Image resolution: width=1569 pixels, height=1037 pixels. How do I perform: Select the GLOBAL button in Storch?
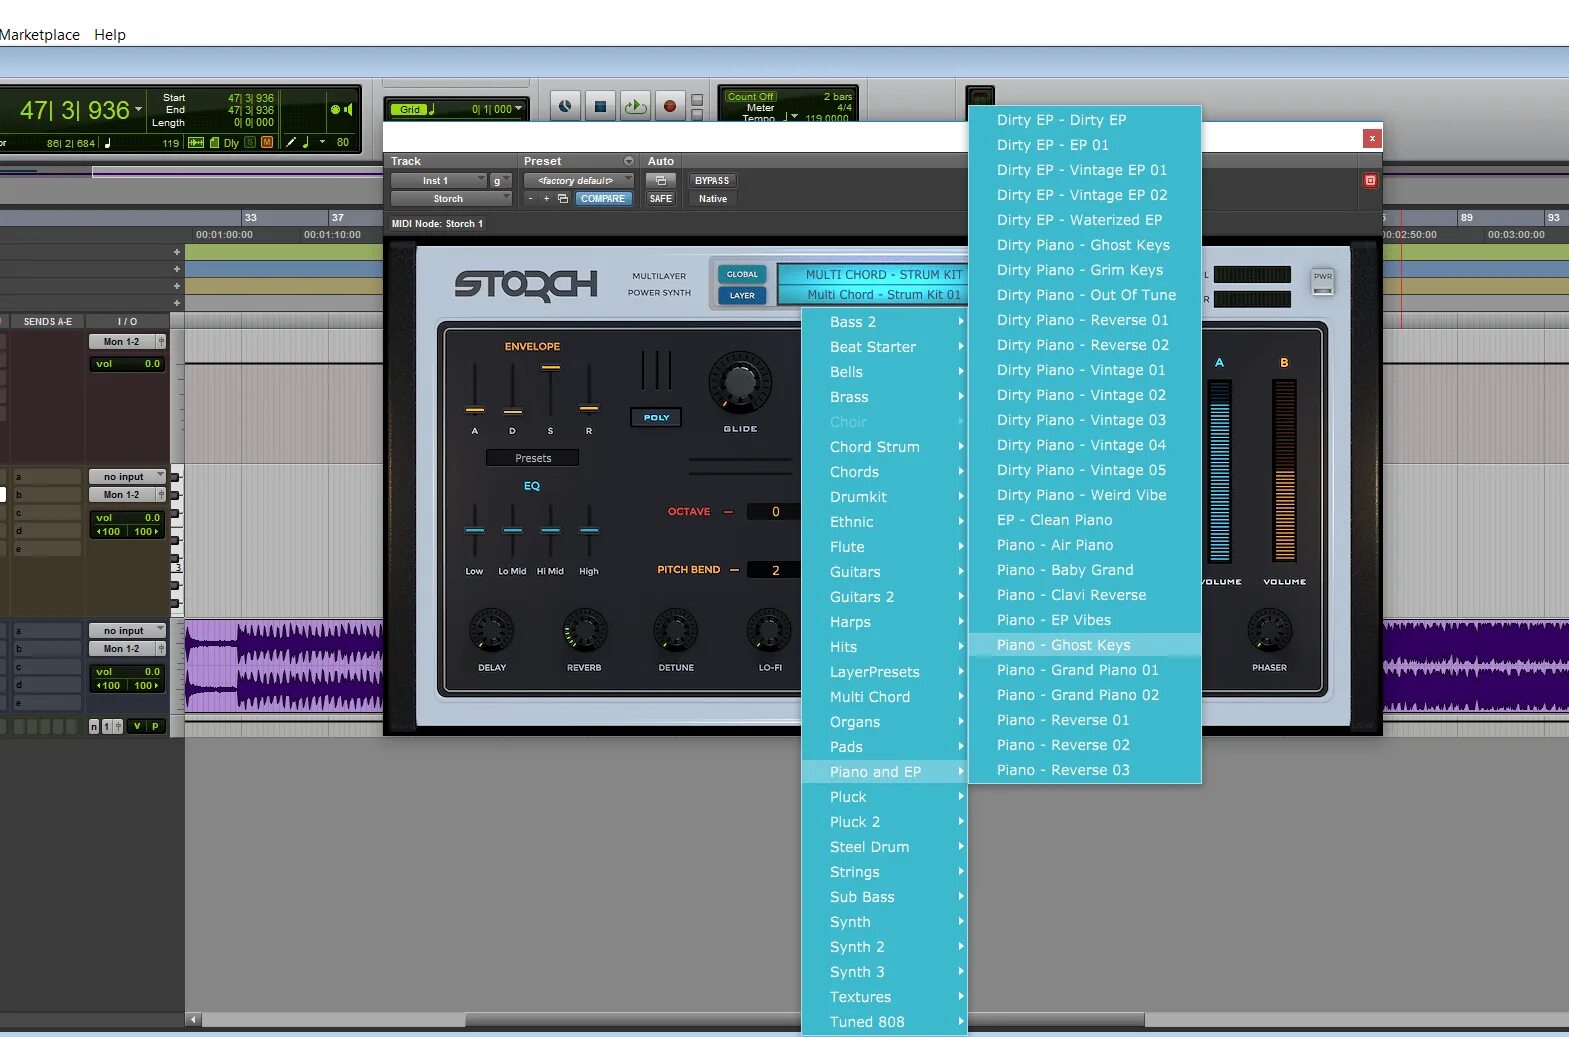click(x=742, y=274)
